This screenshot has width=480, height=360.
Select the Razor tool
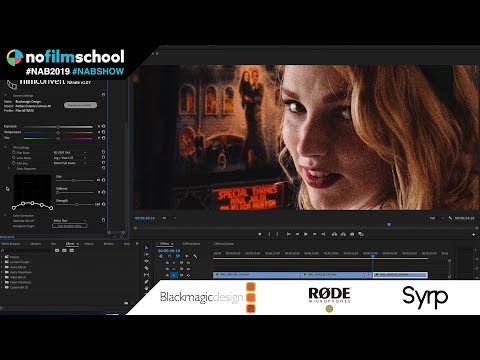point(146,268)
